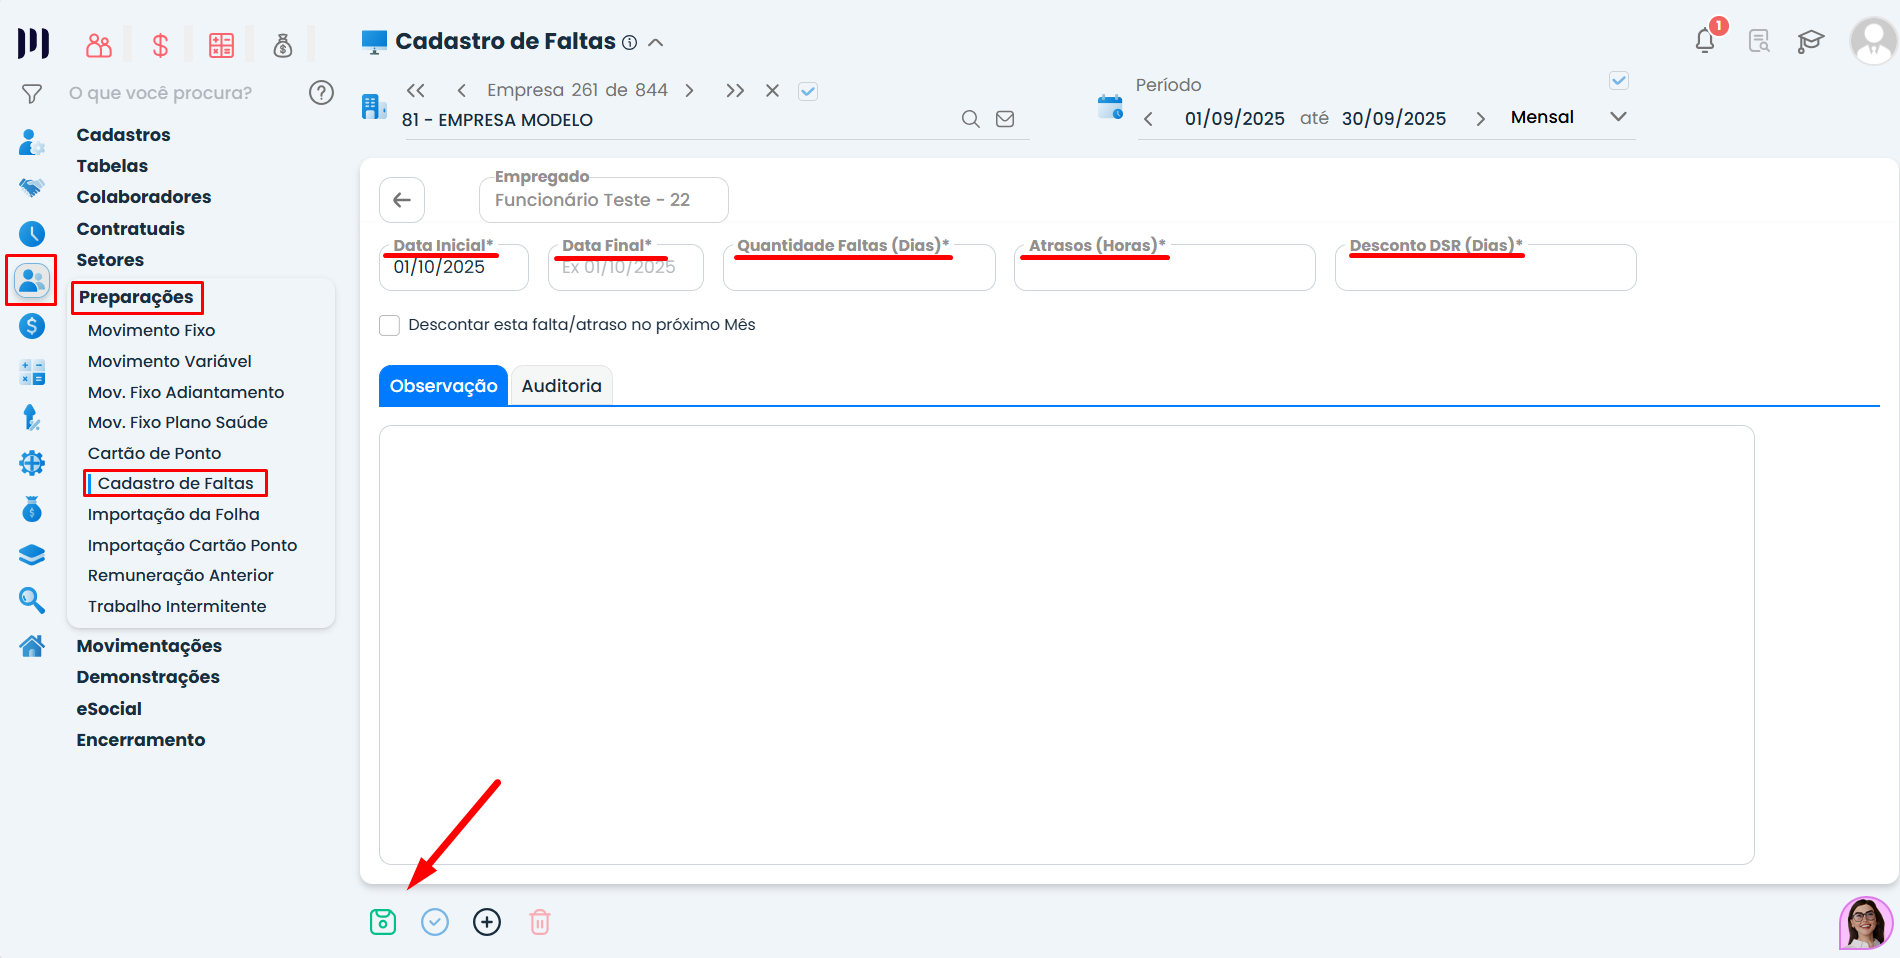Click the period calendar icon

1110,107
